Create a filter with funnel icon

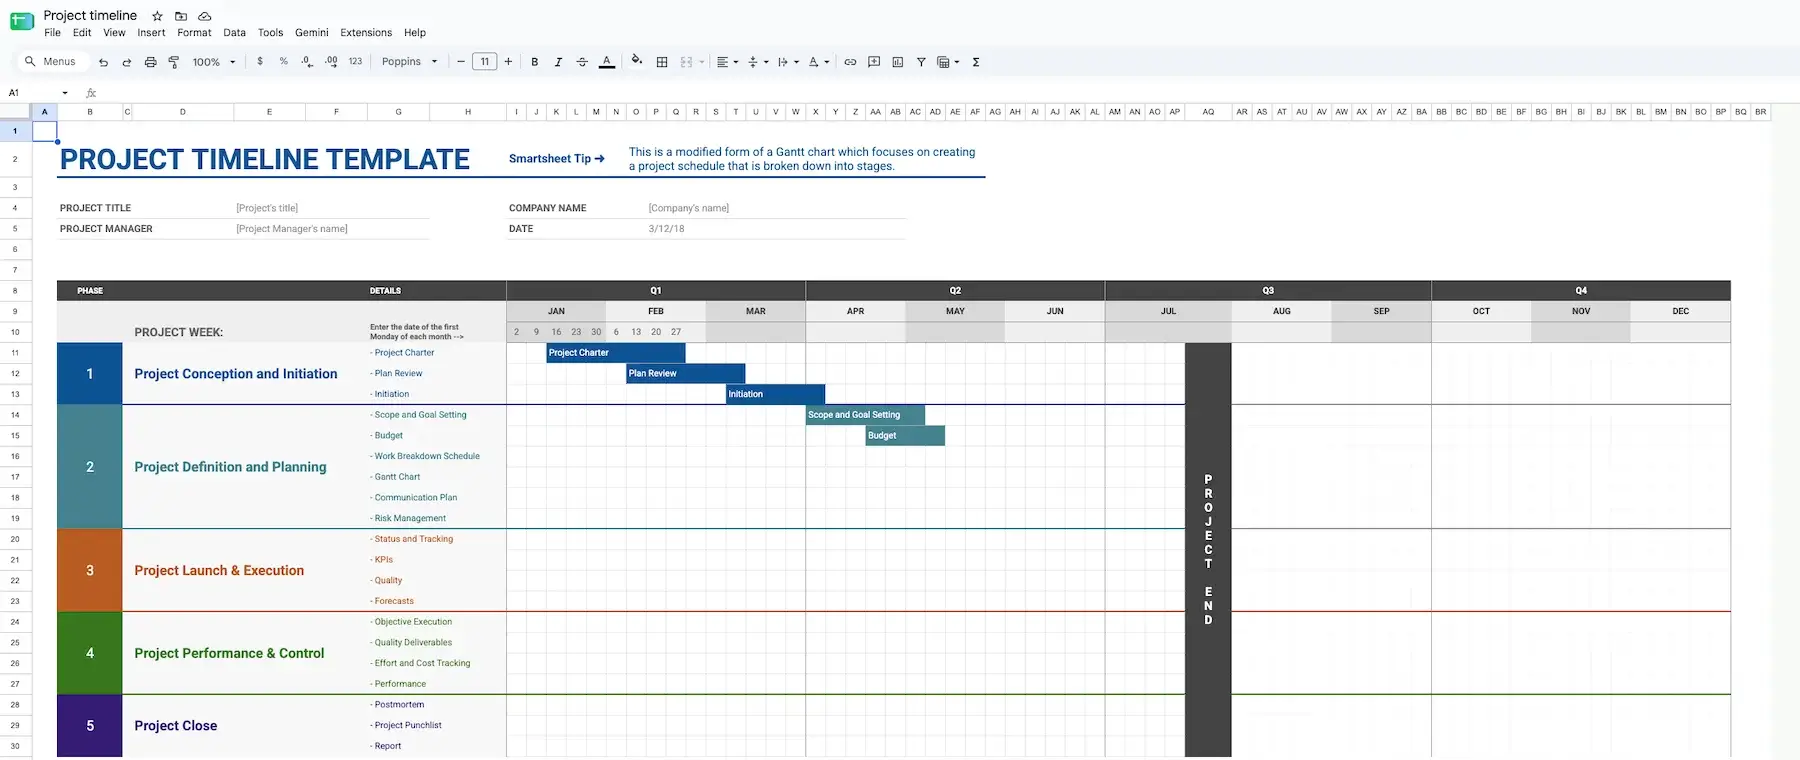pos(921,62)
